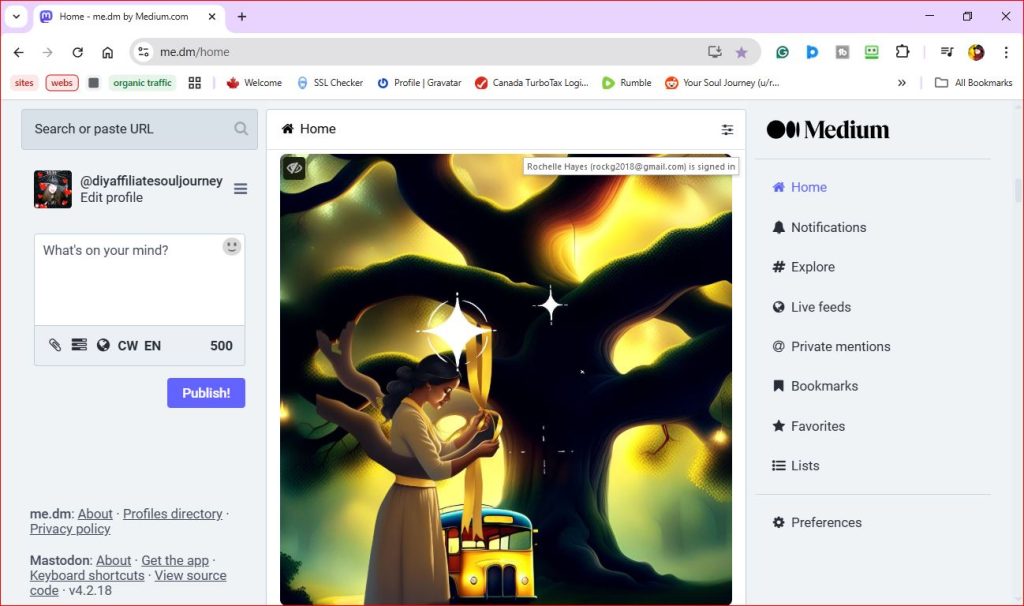This screenshot has height=606, width=1024.
Task: Open site information icon in address bar
Action: pyautogui.click(x=144, y=52)
